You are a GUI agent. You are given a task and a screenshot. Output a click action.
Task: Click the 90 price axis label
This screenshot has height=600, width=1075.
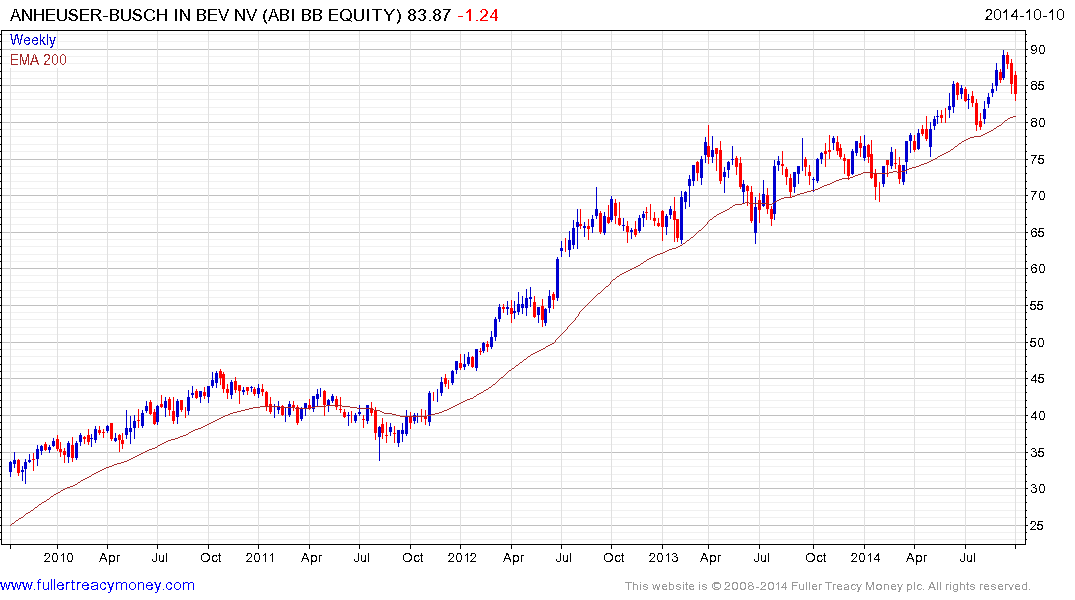coord(1037,49)
